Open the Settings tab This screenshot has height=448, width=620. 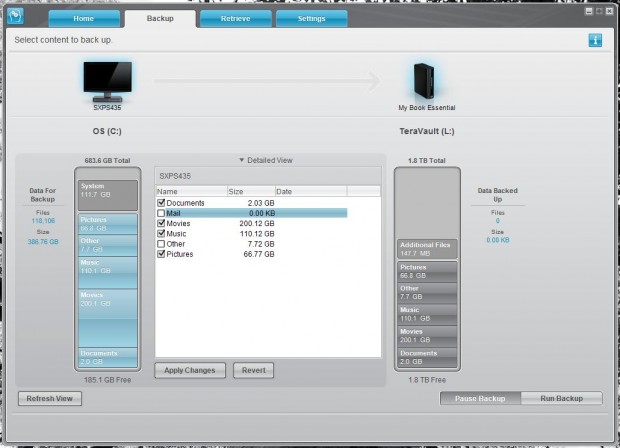(310, 18)
